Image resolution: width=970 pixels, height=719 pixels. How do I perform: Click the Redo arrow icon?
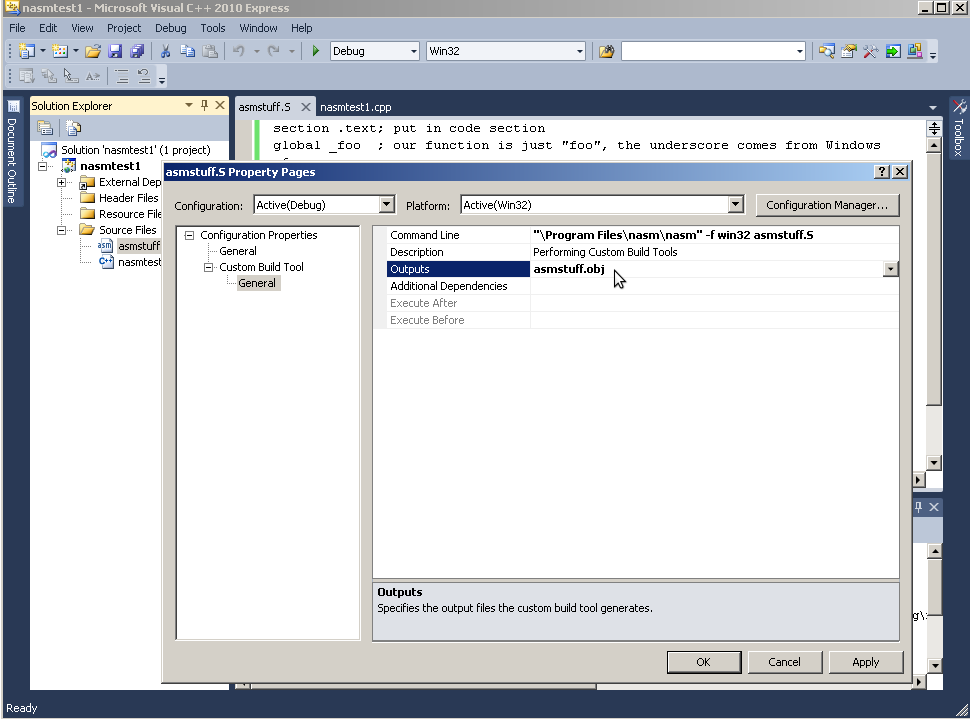[x=274, y=51]
